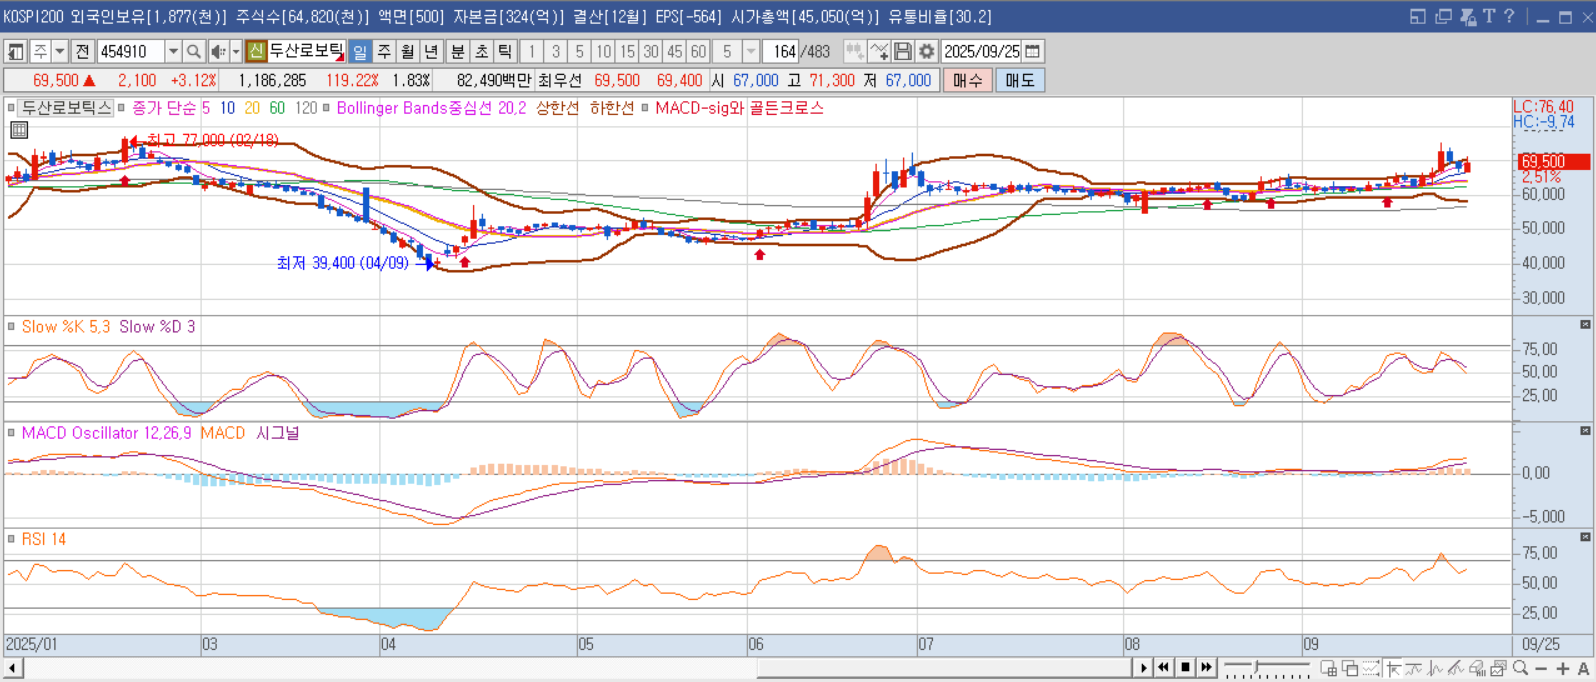This screenshot has width=1596, height=682.
Task: Click the fast-forward double-arrow button
Action: (x=1206, y=667)
